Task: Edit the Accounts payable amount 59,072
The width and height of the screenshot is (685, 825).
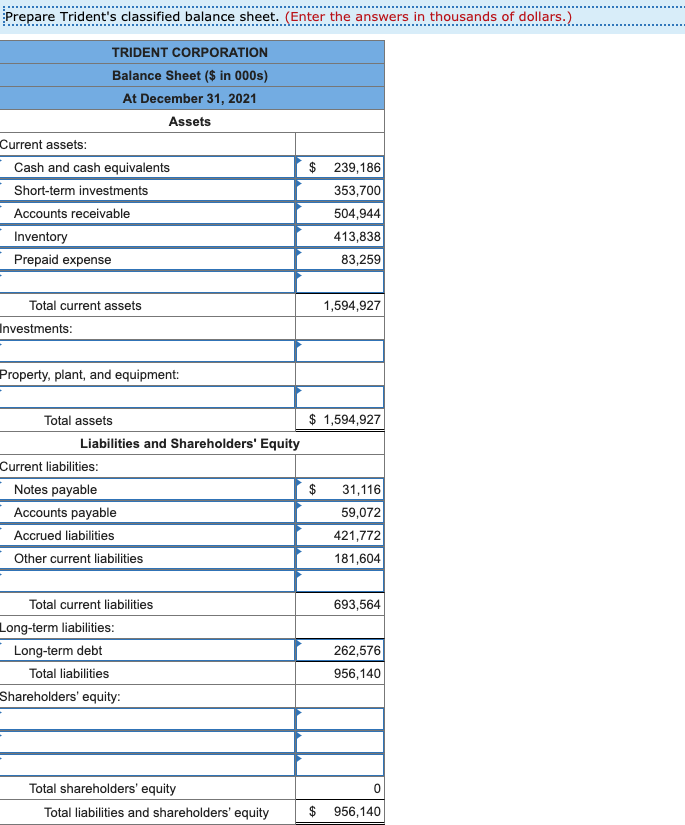Action: pos(340,512)
